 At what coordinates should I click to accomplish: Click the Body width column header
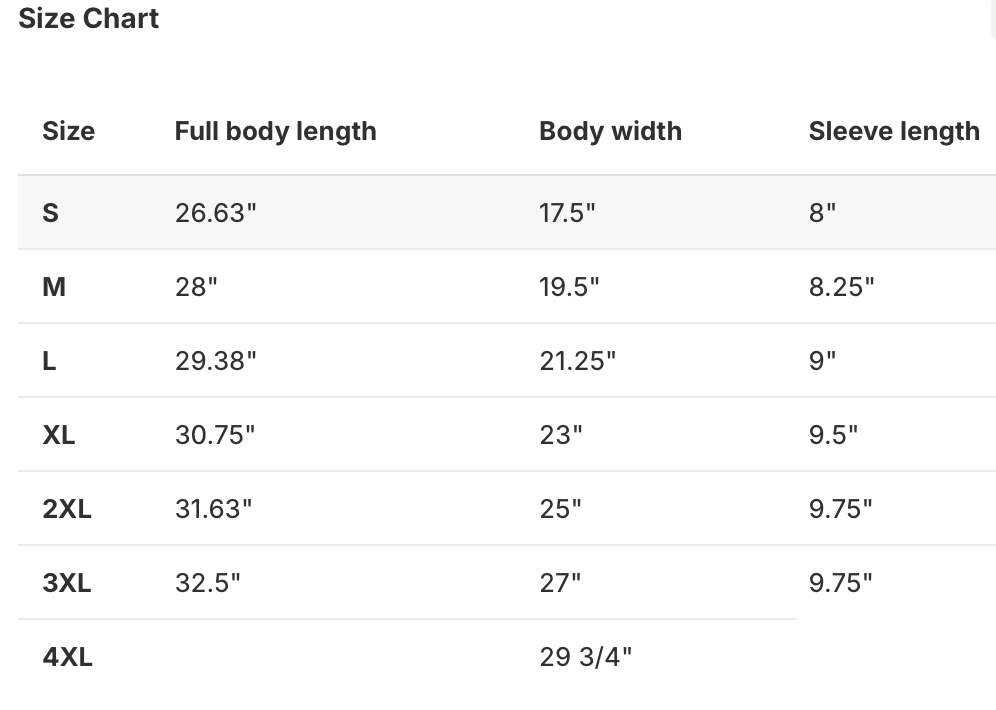610,131
